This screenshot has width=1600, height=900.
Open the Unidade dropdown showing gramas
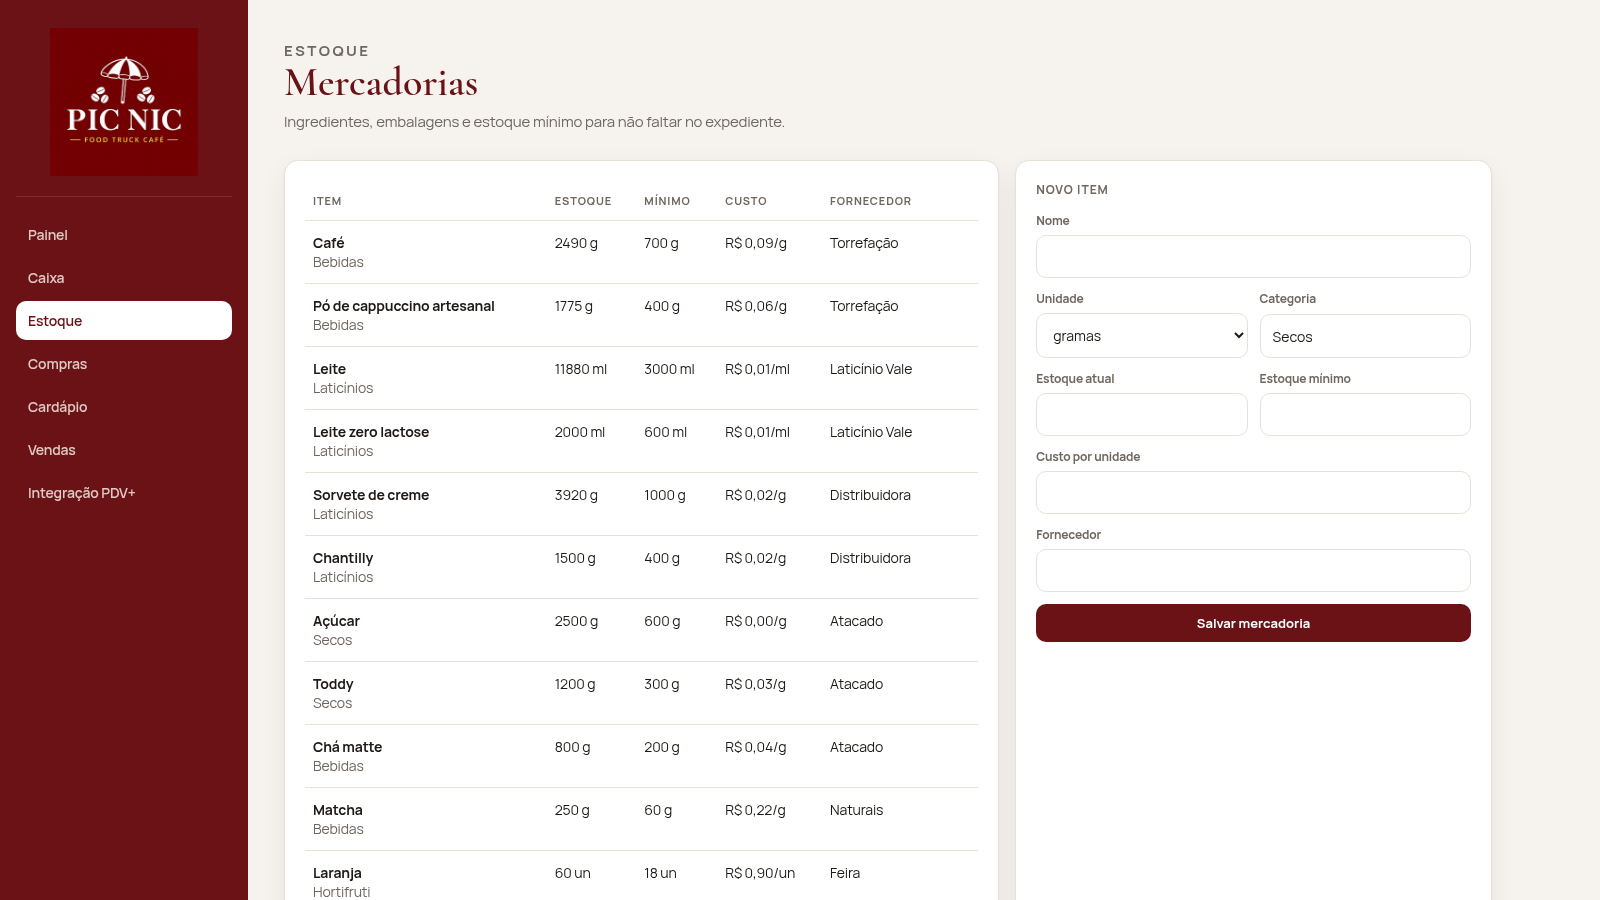(x=1142, y=336)
